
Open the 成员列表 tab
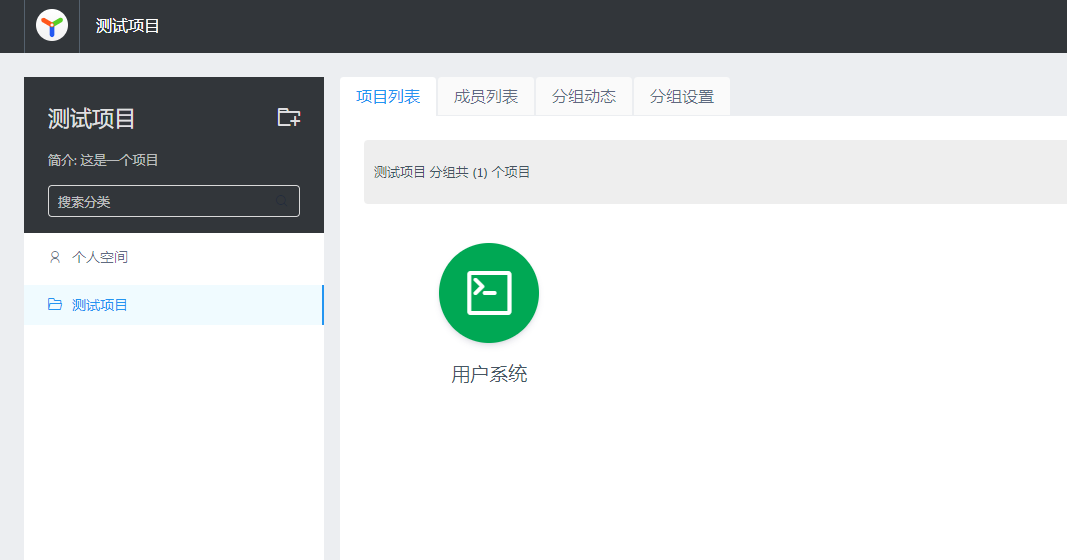tap(486, 97)
